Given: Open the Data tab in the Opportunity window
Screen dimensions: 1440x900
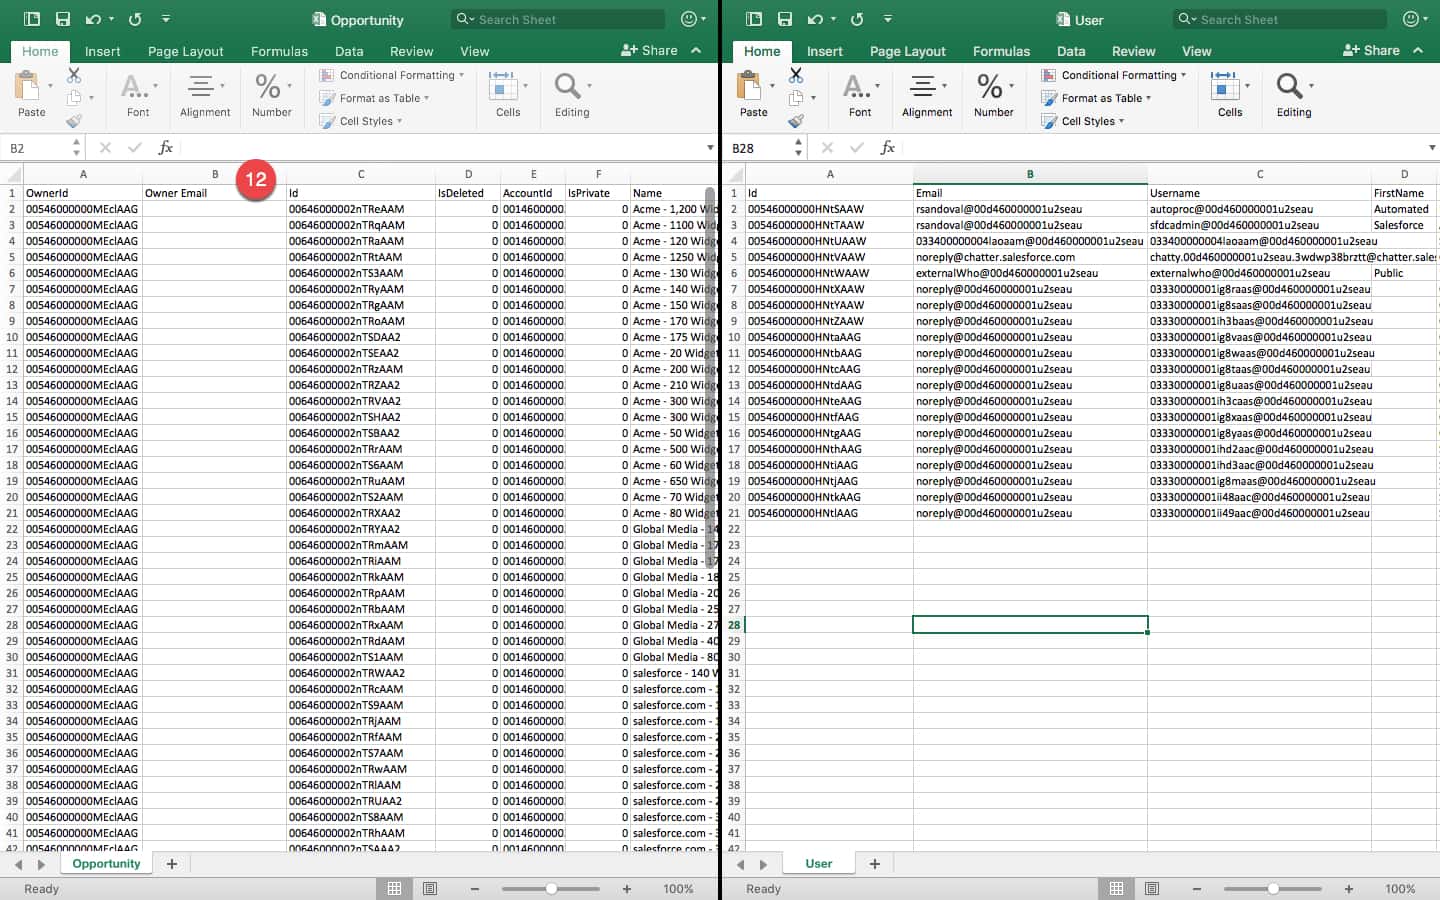Looking at the screenshot, I should click(x=349, y=51).
